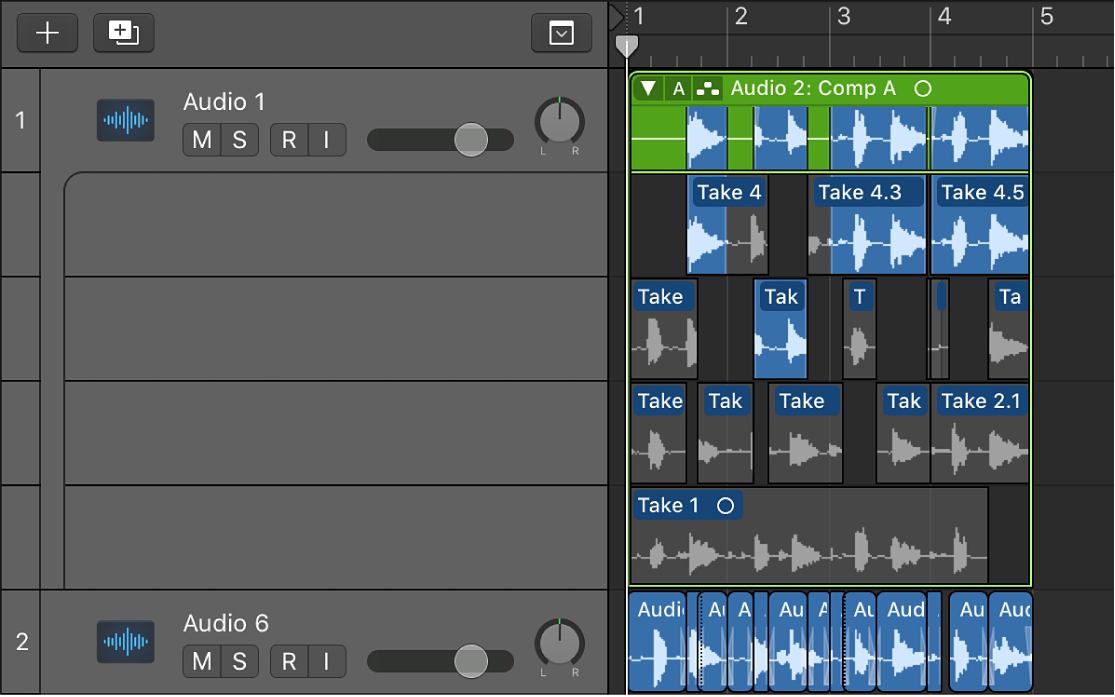The height and width of the screenshot is (697, 1115).
Task: Click the circle icon in the Comp A header
Action: pos(922,88)
